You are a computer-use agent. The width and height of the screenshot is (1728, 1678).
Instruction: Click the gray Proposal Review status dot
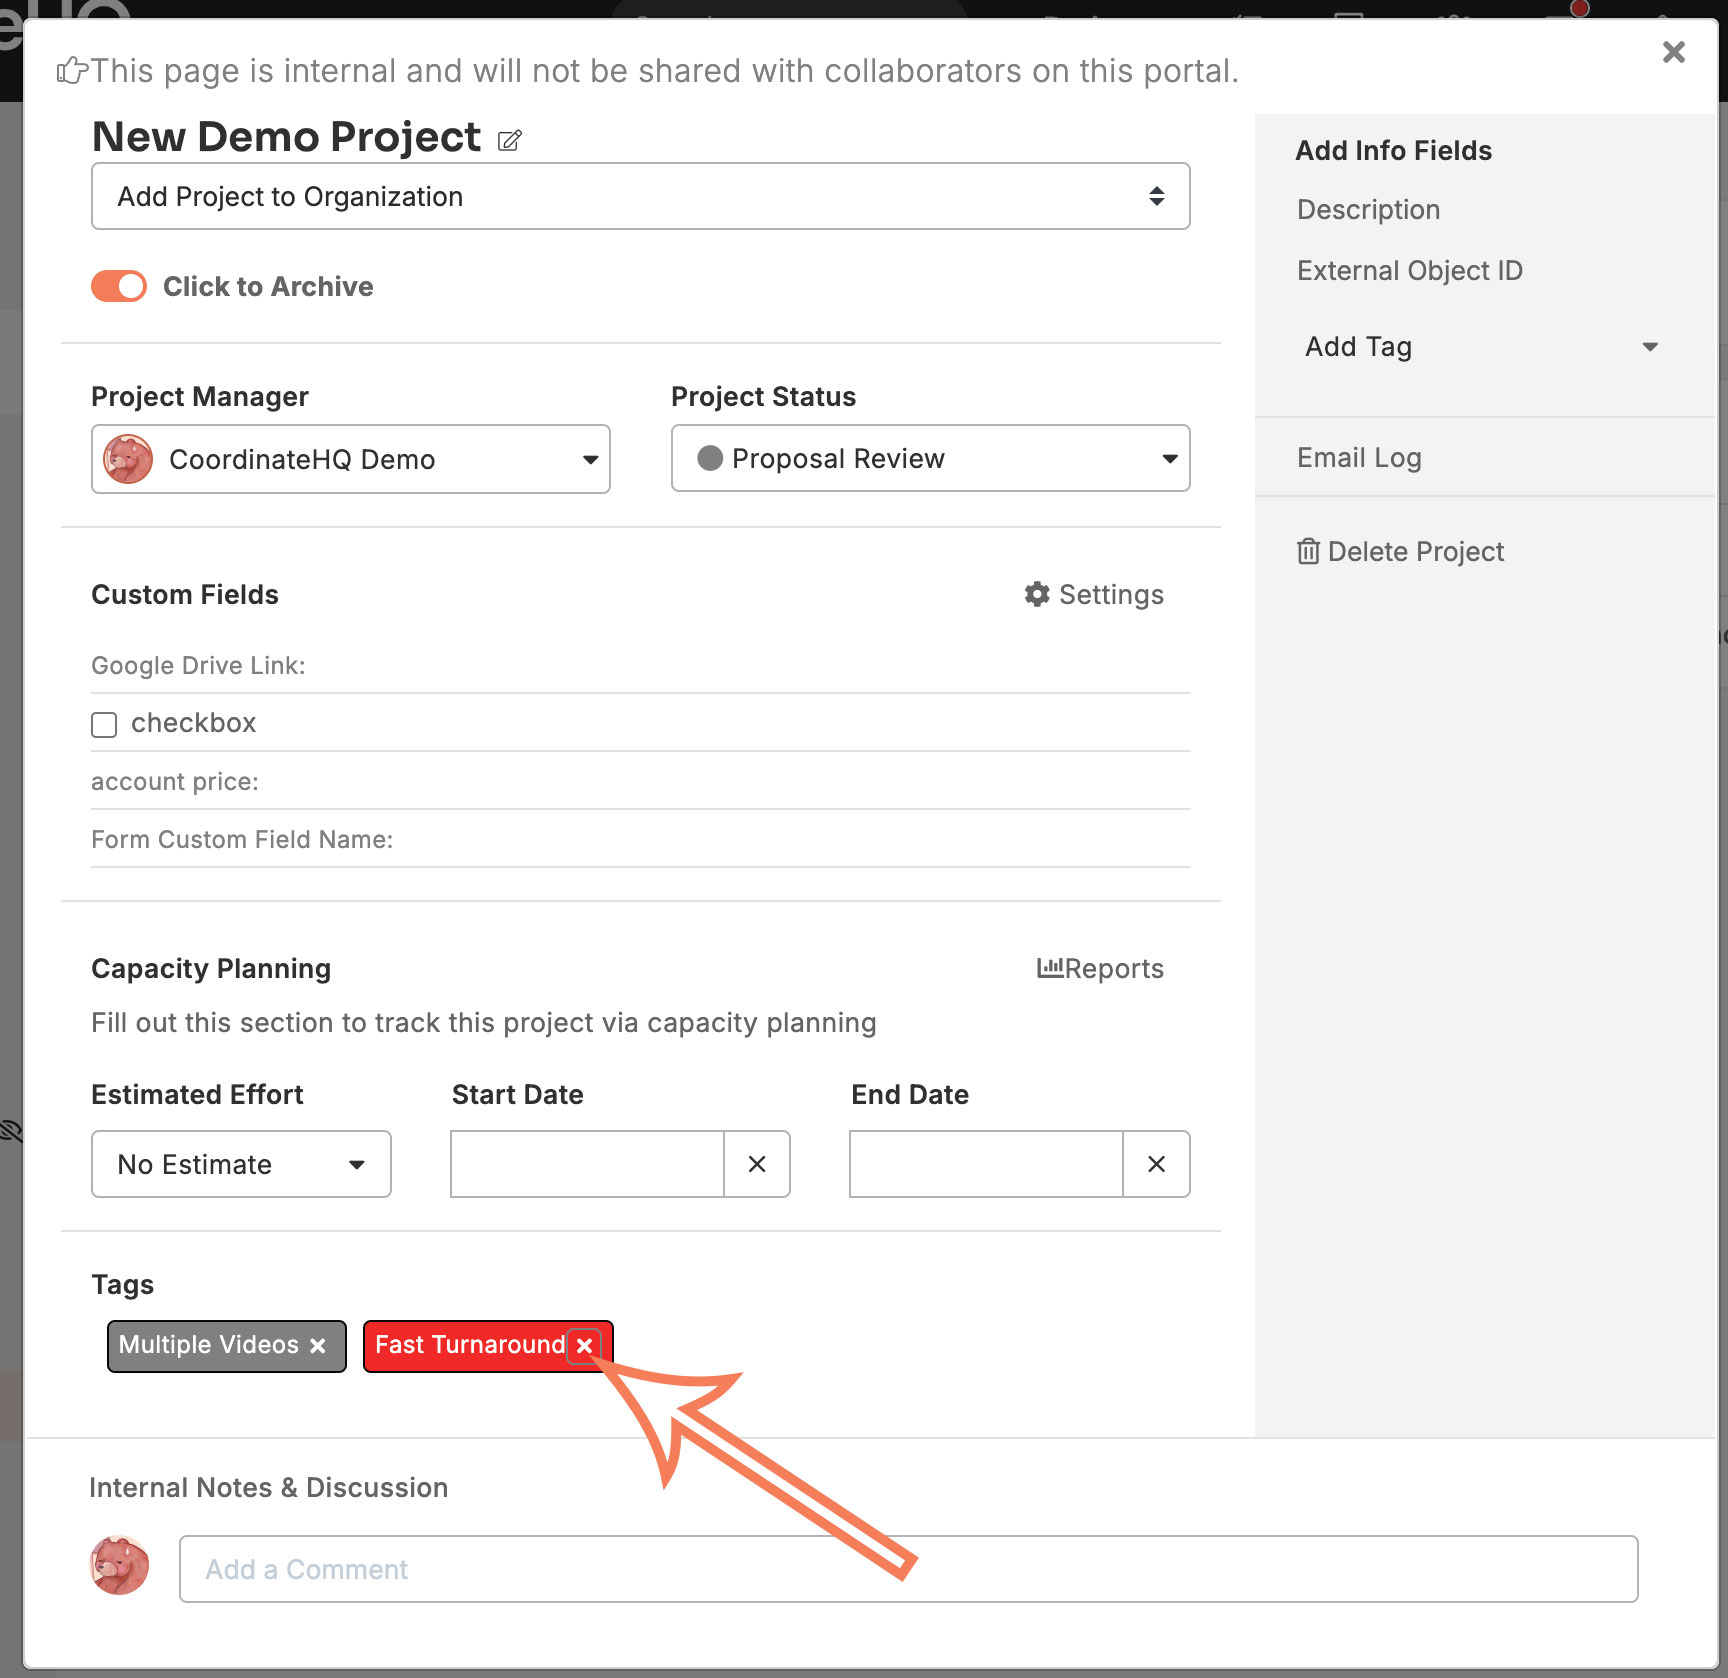(x=710, y=458)
